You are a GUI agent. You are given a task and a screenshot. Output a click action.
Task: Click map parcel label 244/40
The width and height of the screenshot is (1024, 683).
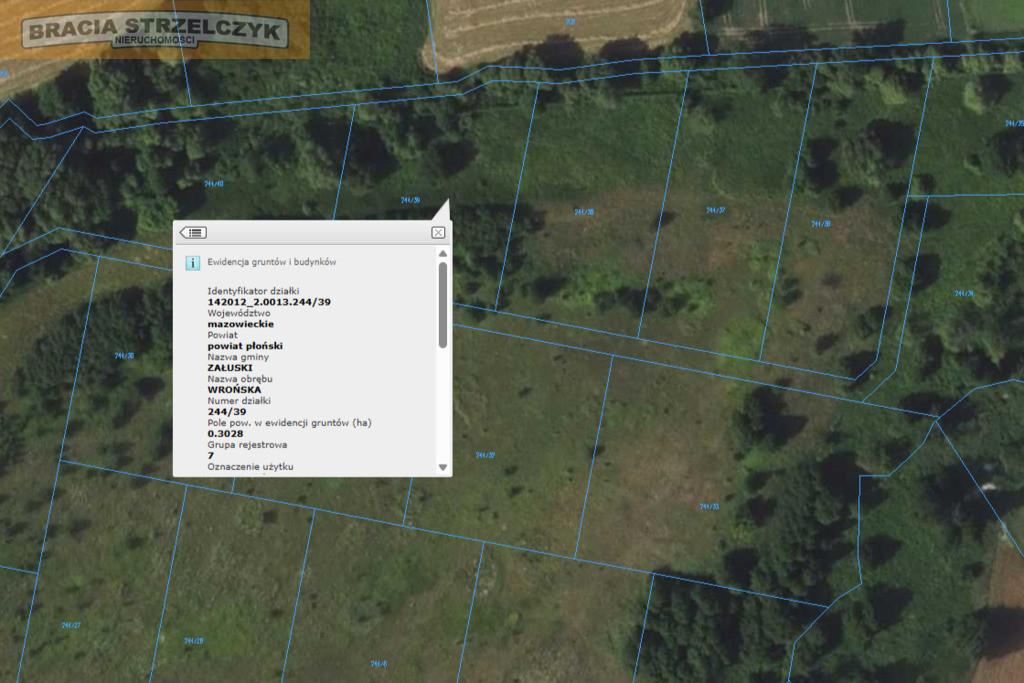point(214,184)
